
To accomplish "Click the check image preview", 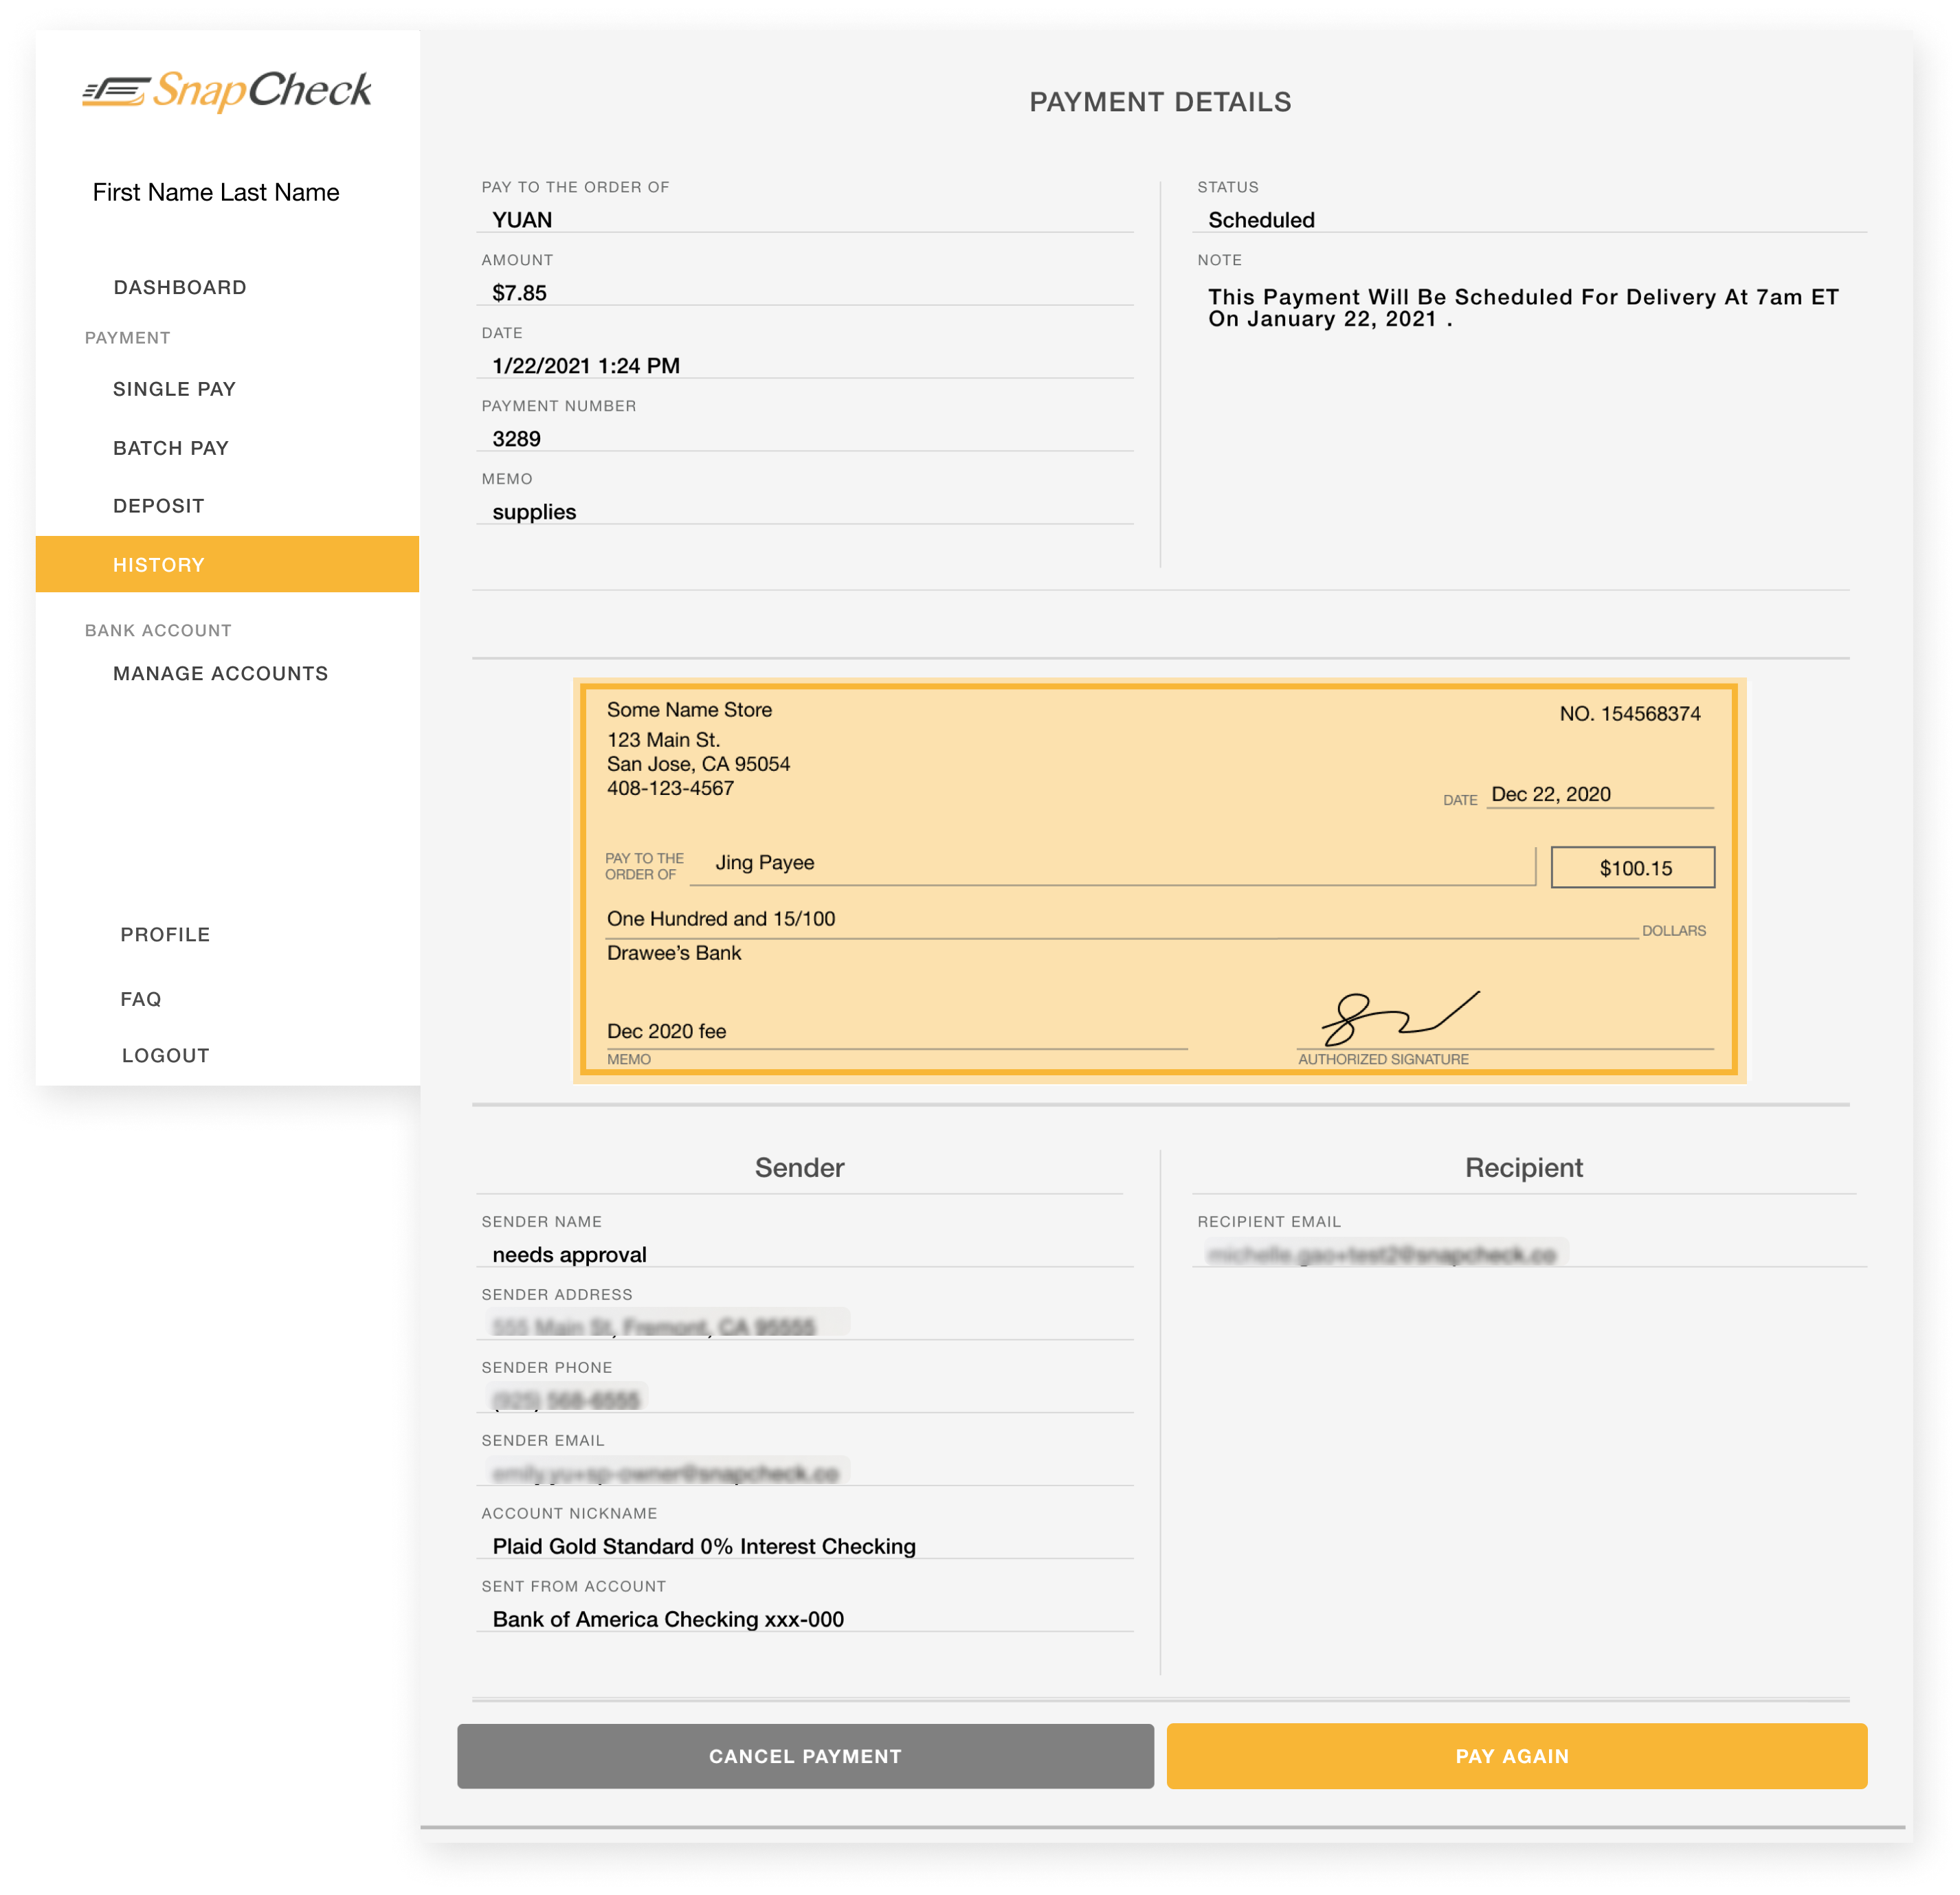I will (x=1159, y=880).
